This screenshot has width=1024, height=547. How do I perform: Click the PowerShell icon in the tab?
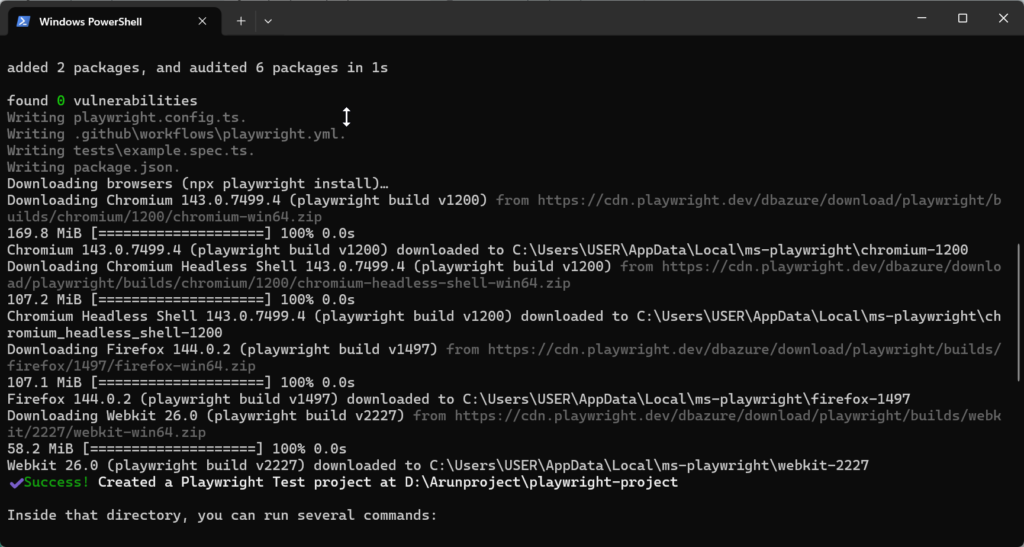pos(23,20)
